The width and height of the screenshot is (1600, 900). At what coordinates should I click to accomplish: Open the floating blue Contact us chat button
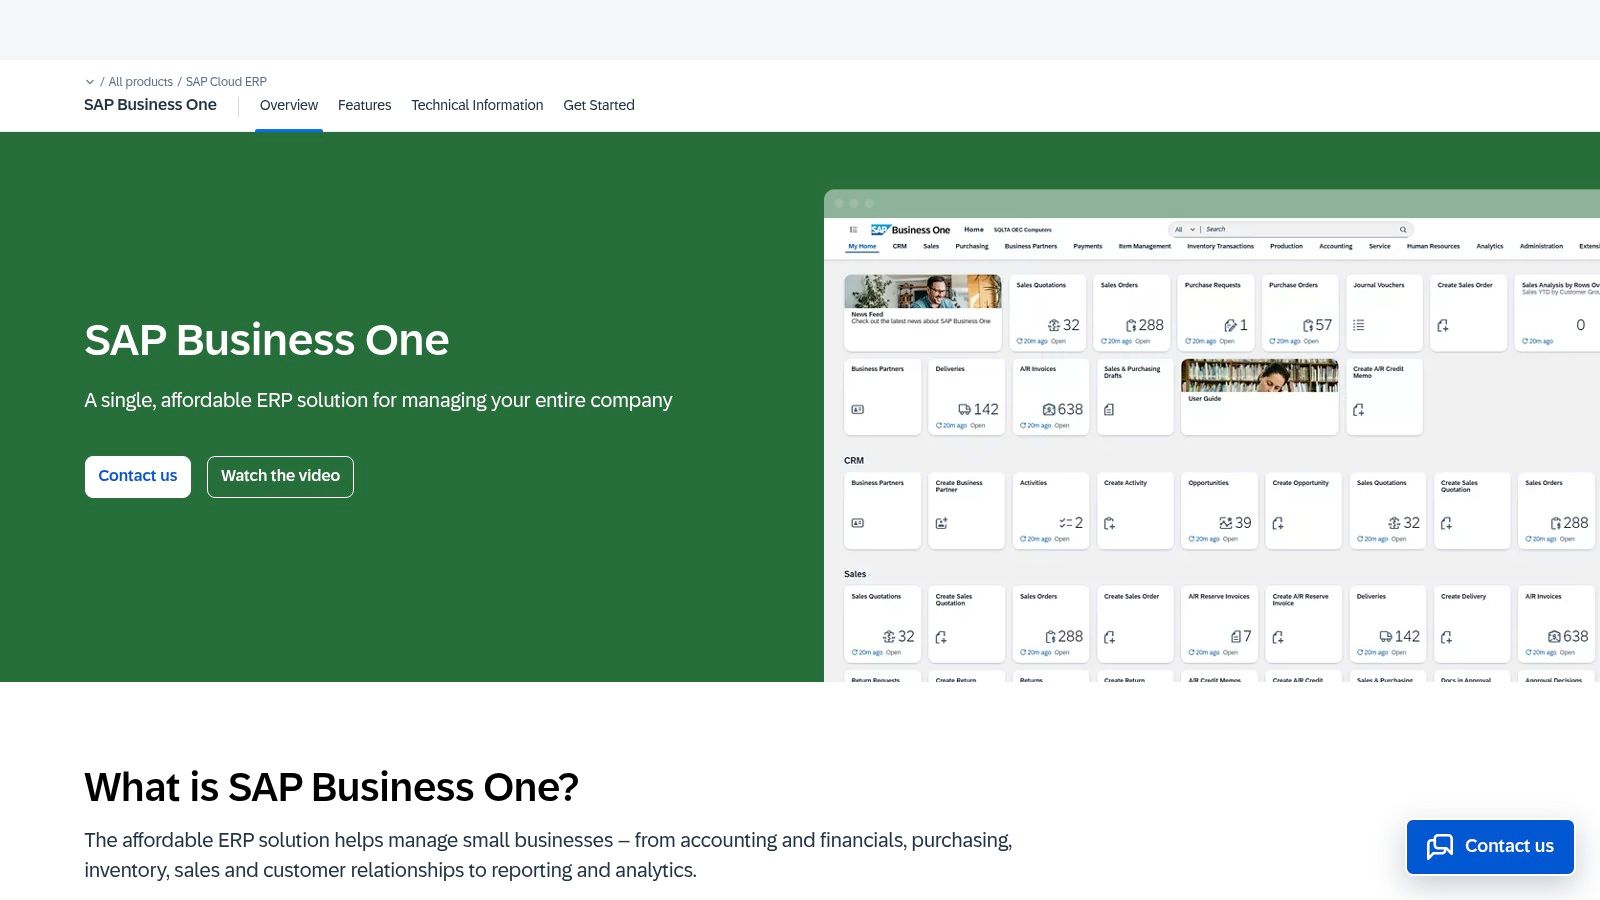(1490, 846)
